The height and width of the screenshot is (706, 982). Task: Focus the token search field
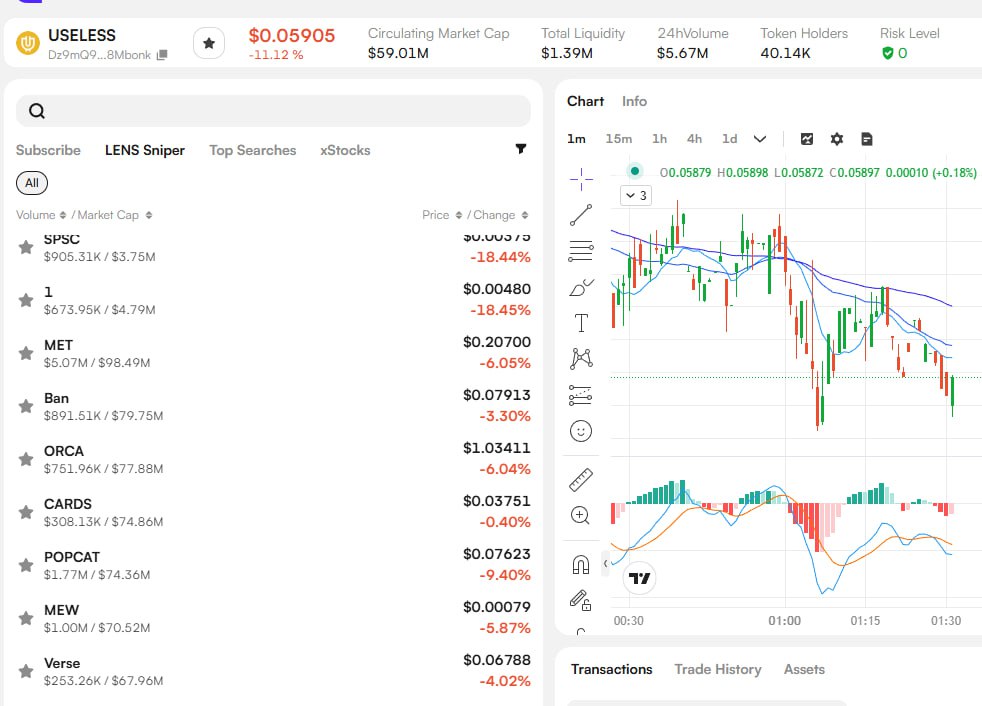pyautogui.click(x=273, y=111)
